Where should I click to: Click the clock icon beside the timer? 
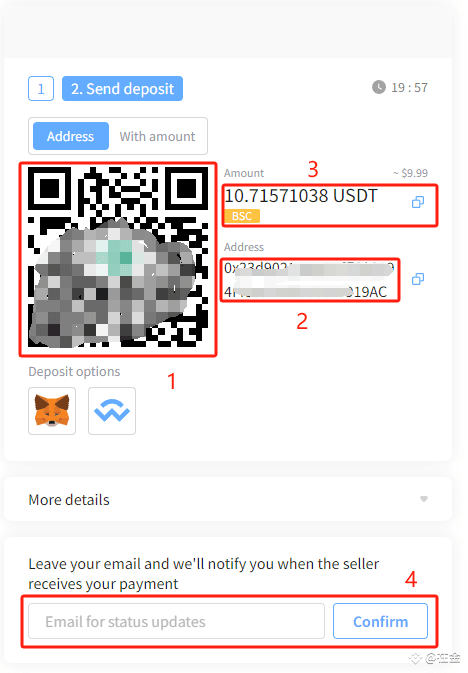pyautogui.click(x=379, y=87)
